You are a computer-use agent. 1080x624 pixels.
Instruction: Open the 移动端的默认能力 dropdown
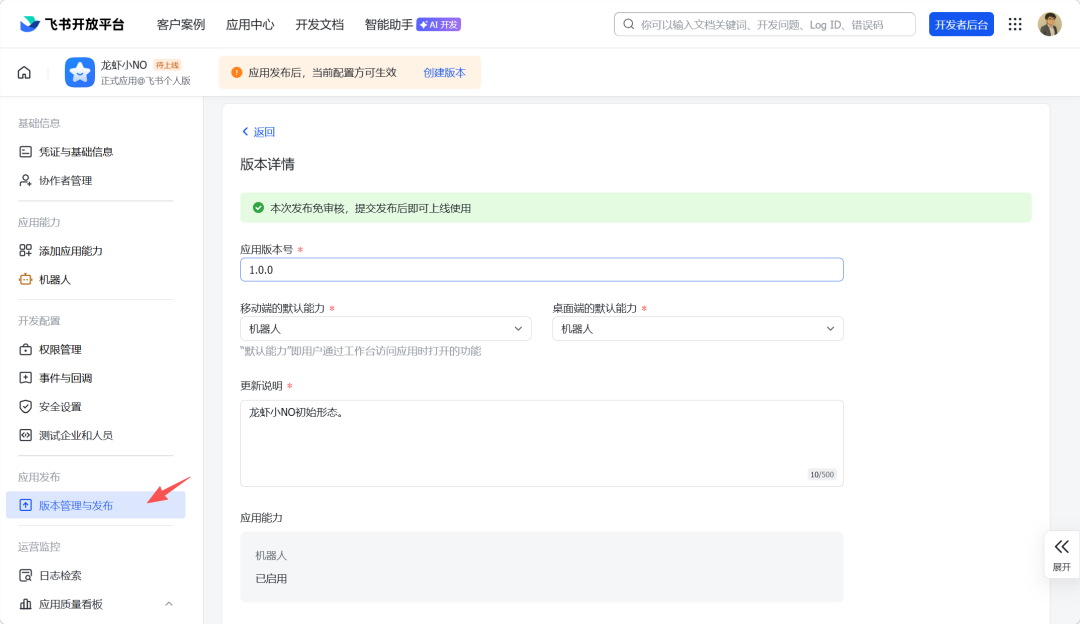(x=386, y=329)
